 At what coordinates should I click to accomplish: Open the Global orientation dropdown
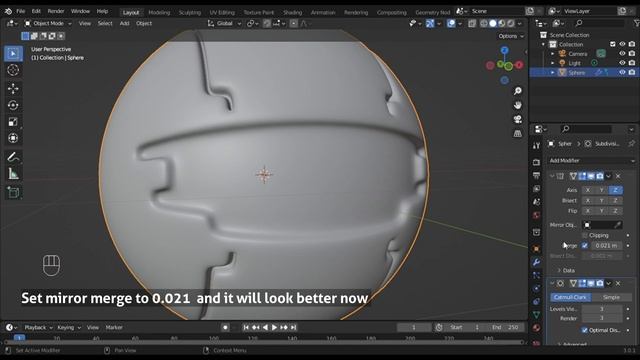[224, 24]
